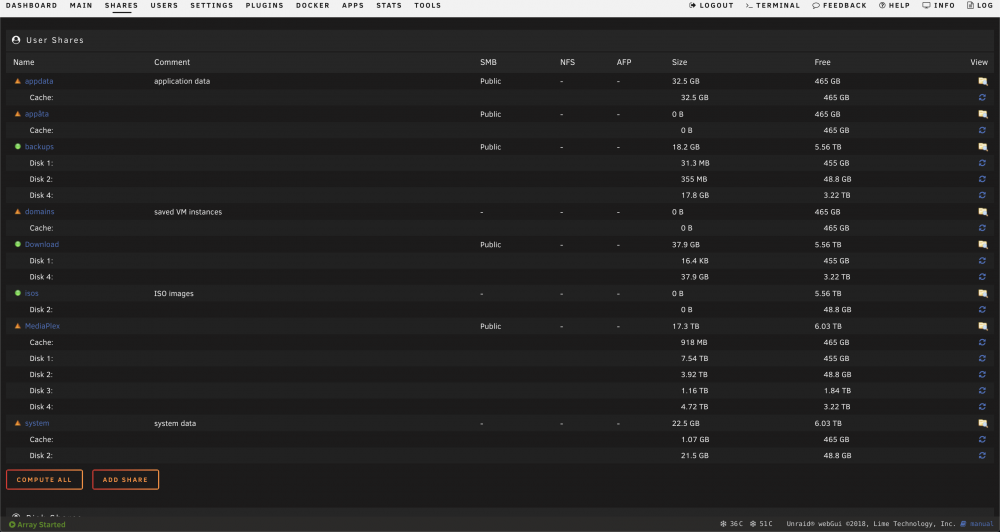Open the appdata share settings link

coord(39,81)
